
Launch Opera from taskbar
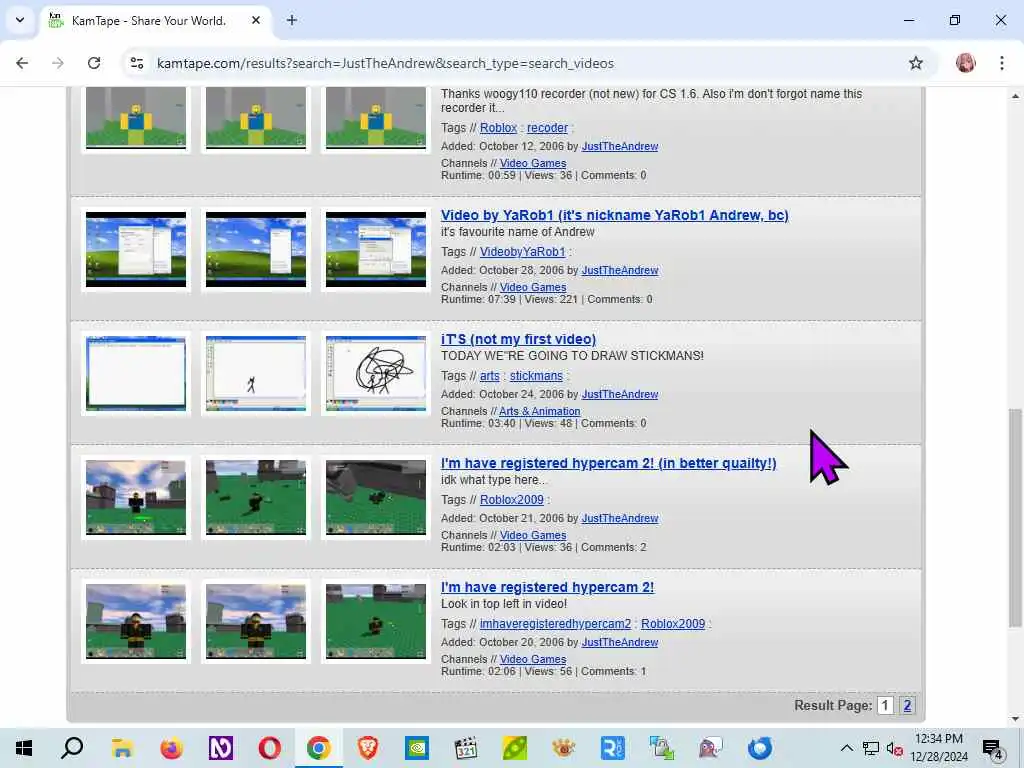269,748
